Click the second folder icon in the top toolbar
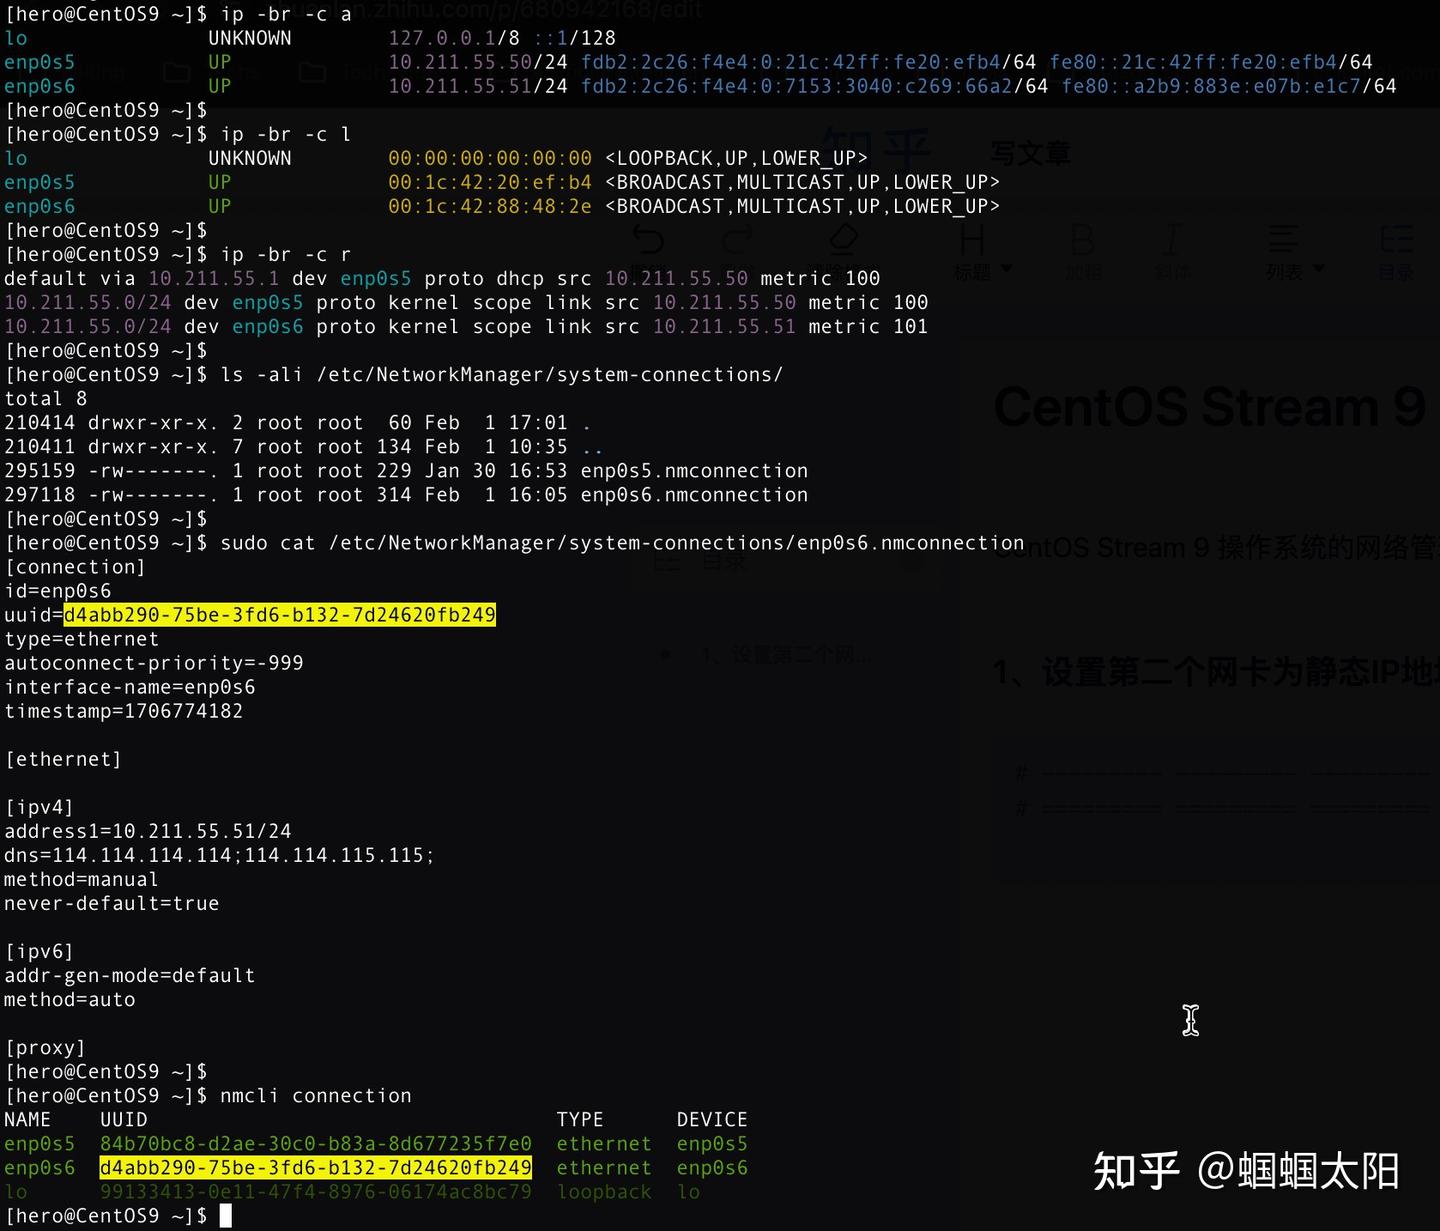The image size is (1440, 1231). [x=314, y=73]
